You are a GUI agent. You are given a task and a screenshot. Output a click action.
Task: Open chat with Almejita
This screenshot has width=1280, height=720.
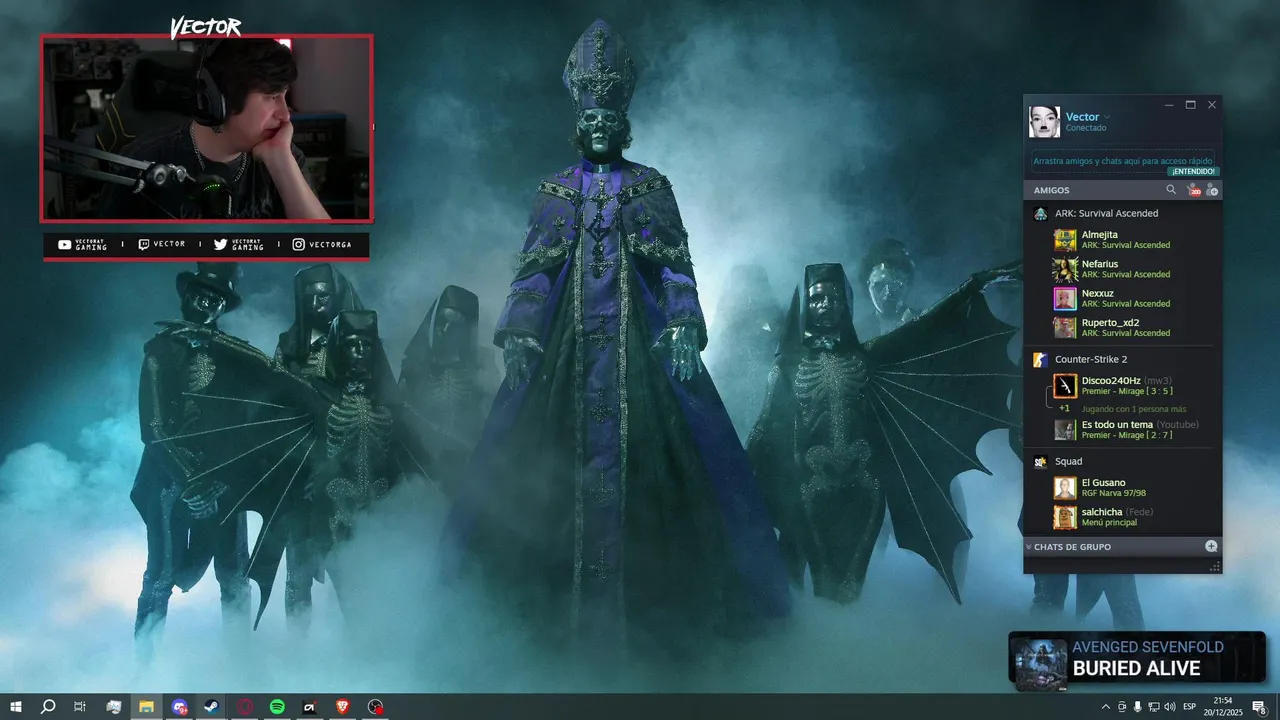pos(1123,240)
